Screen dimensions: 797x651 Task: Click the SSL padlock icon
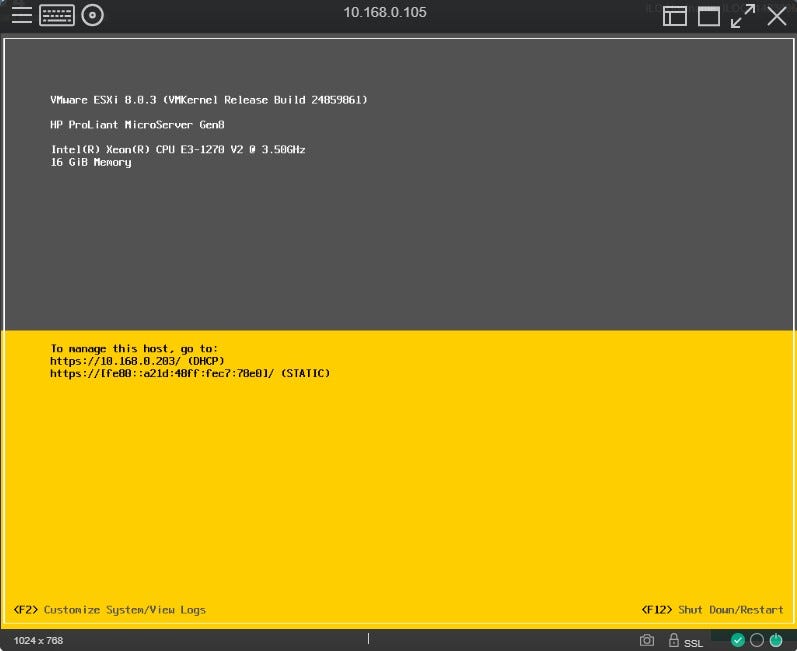pos(673,639)
